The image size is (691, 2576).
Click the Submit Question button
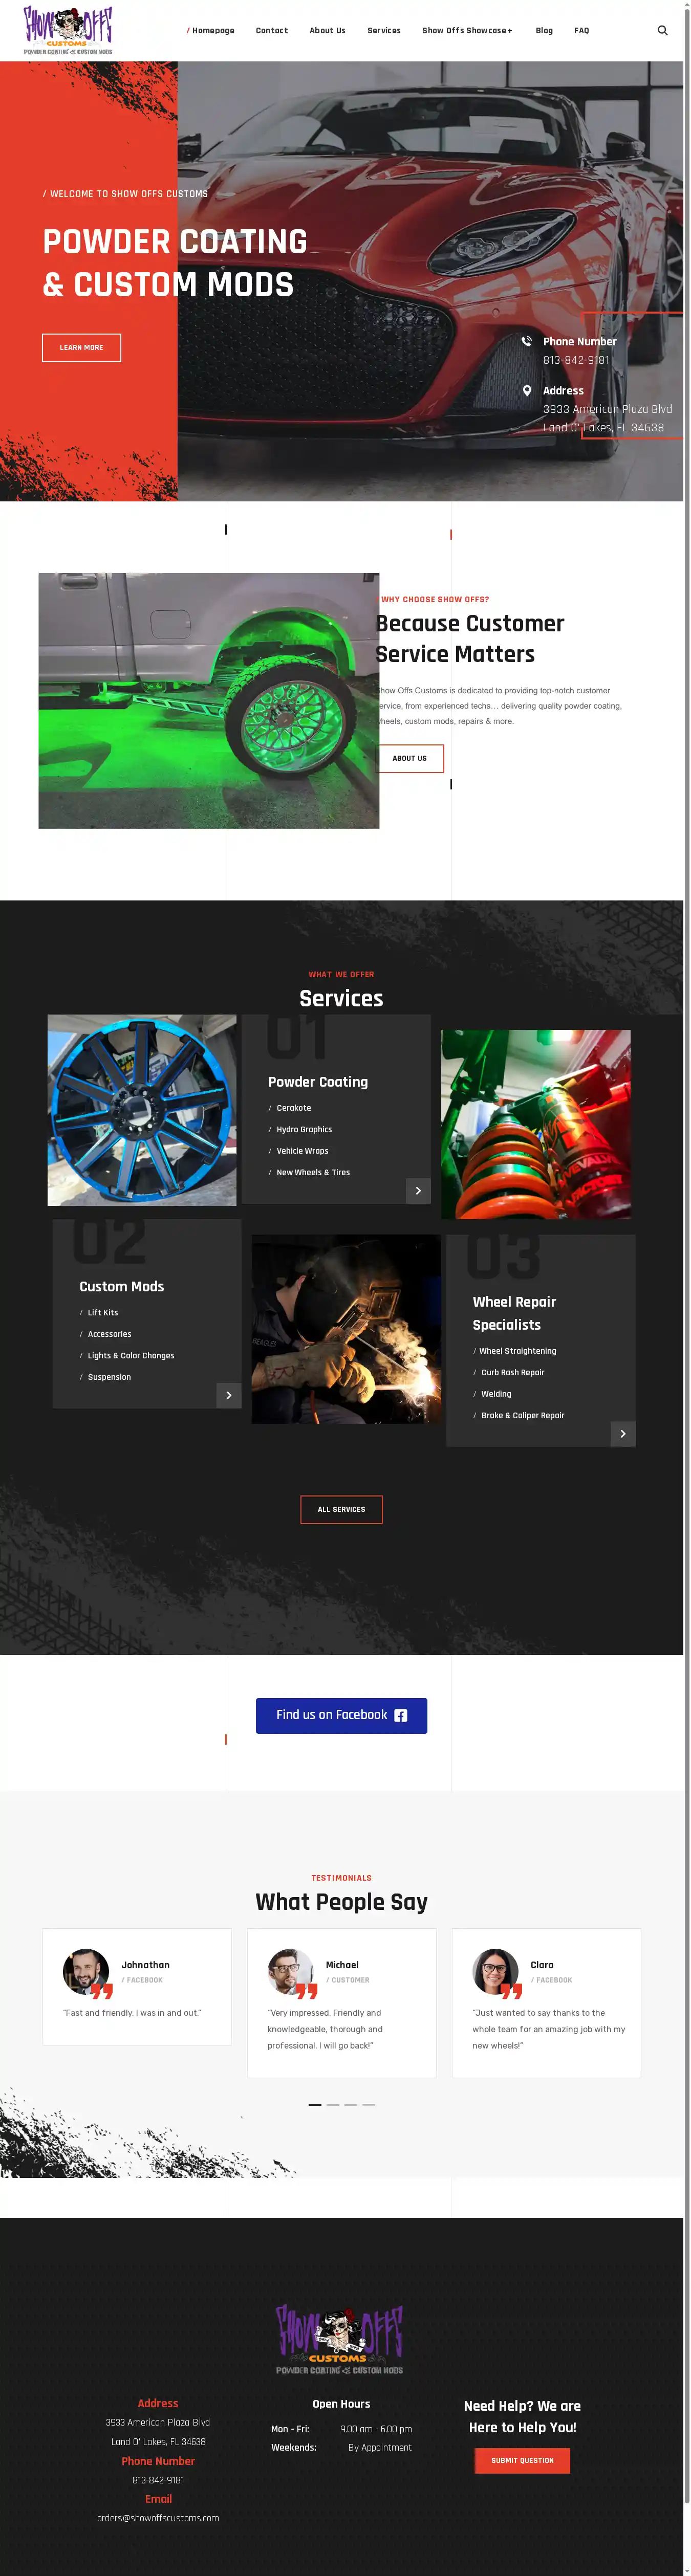pos(522,2461)
